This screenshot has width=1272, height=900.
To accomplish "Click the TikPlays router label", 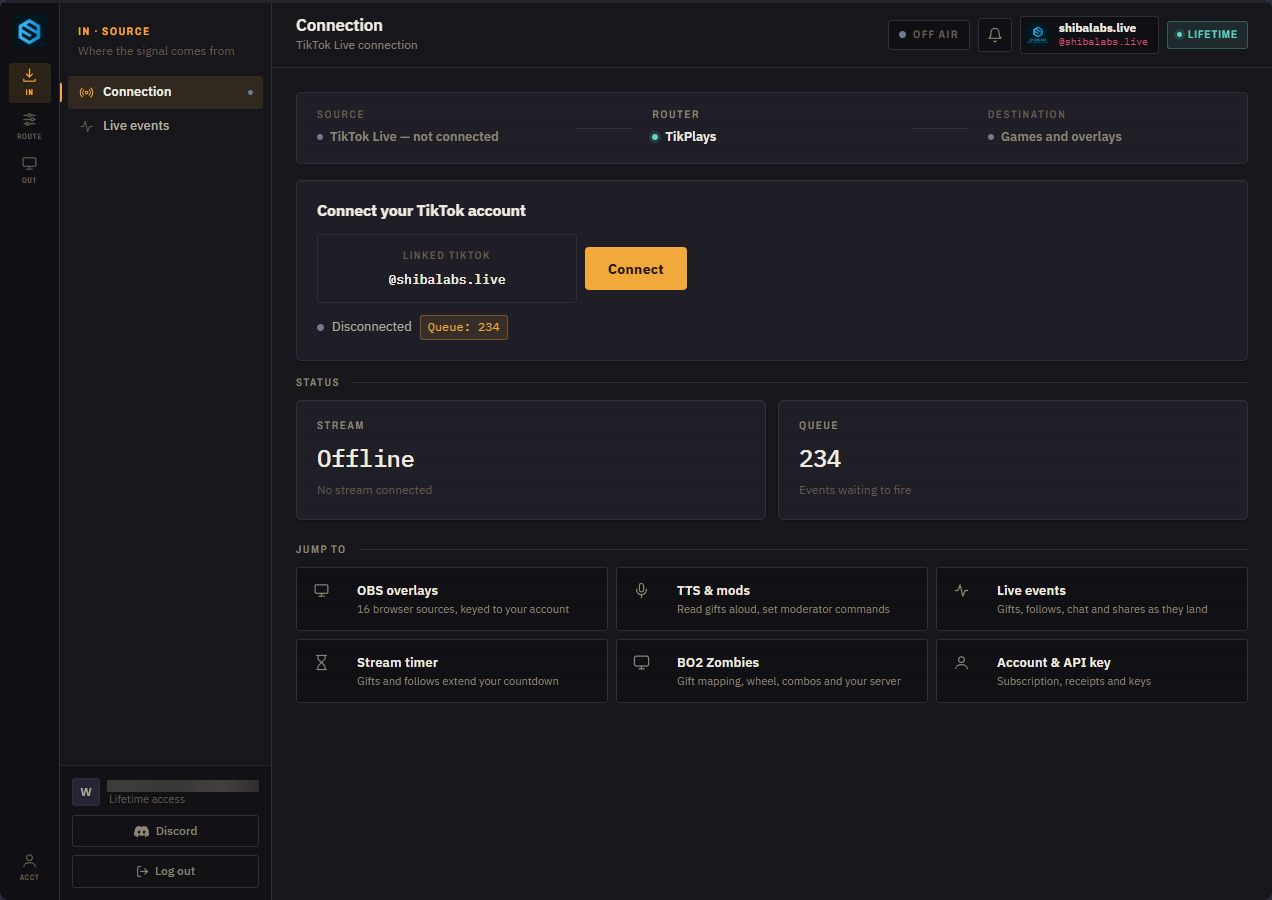I will point(691,137).
